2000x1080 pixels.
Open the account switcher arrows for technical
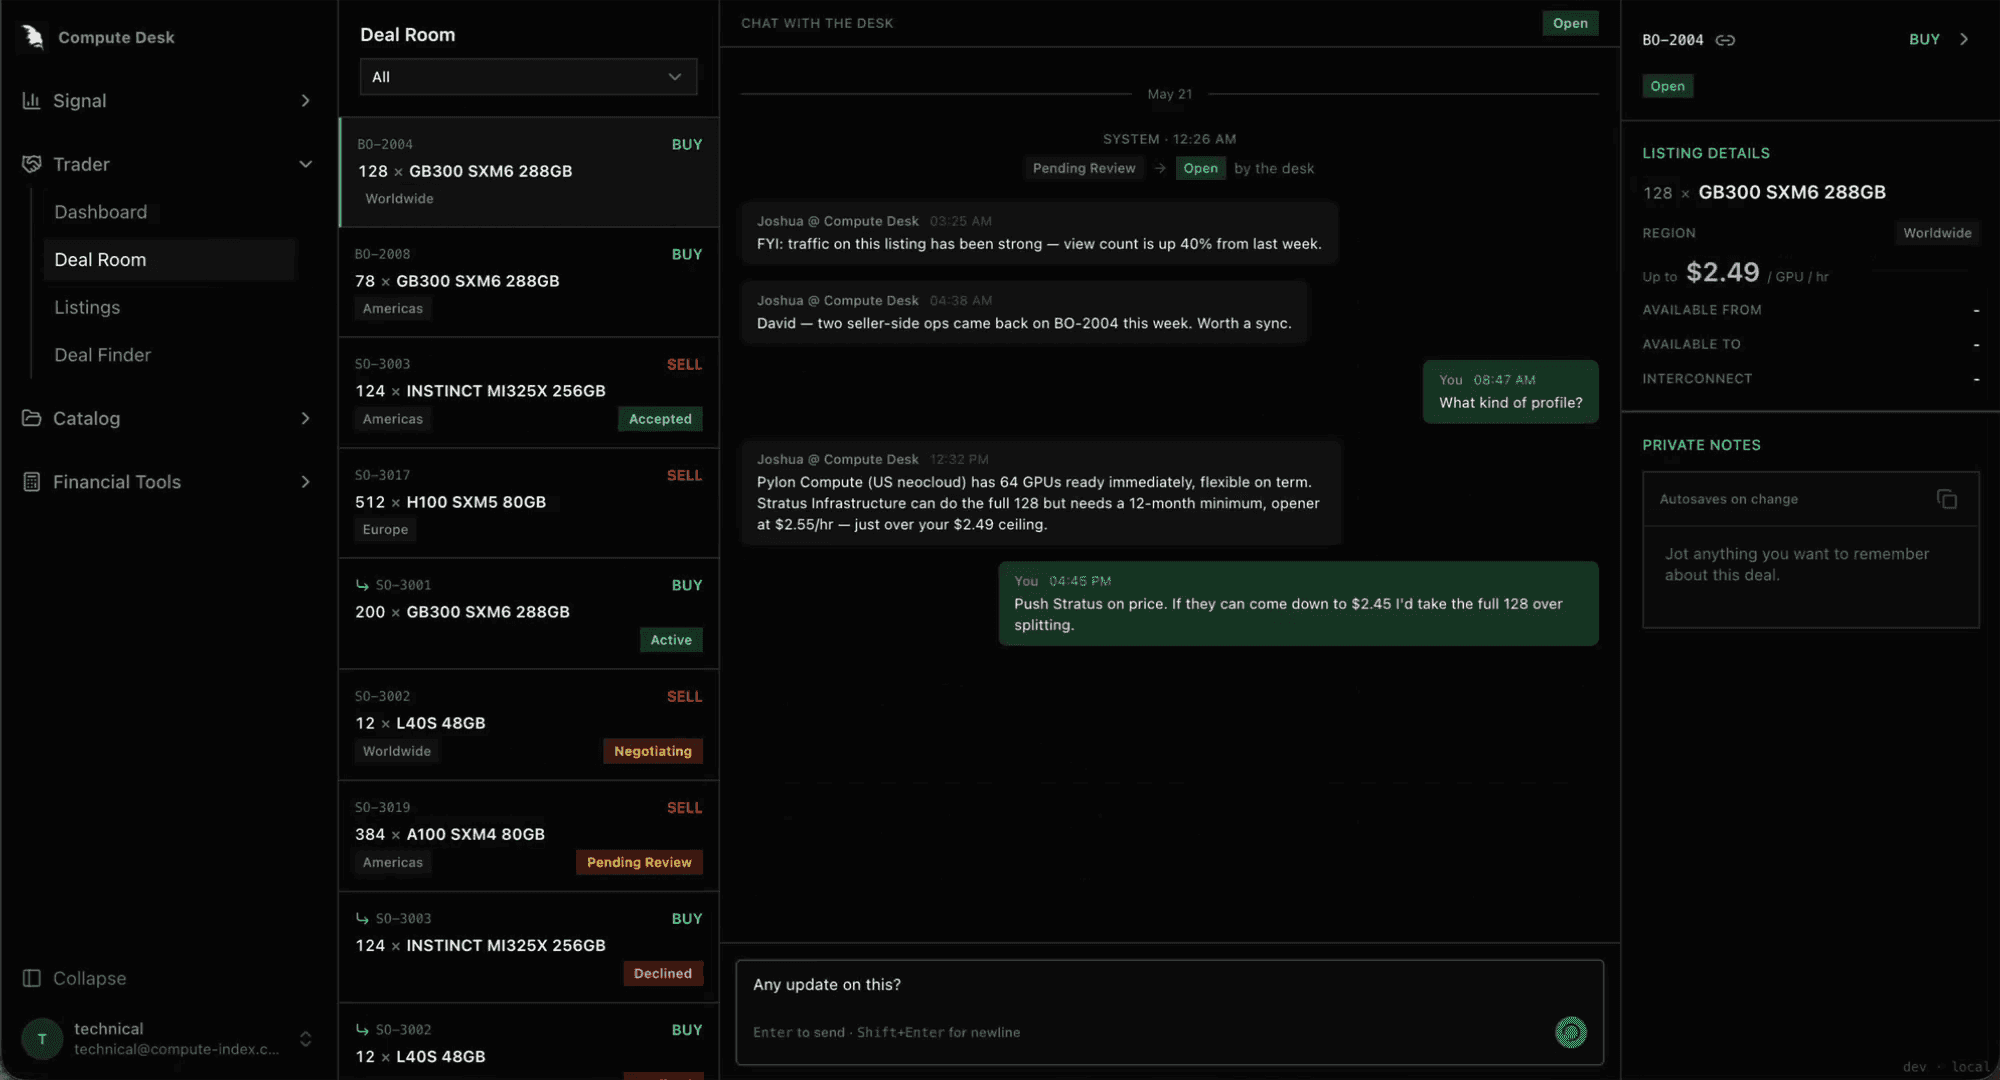coord(305,1039)
